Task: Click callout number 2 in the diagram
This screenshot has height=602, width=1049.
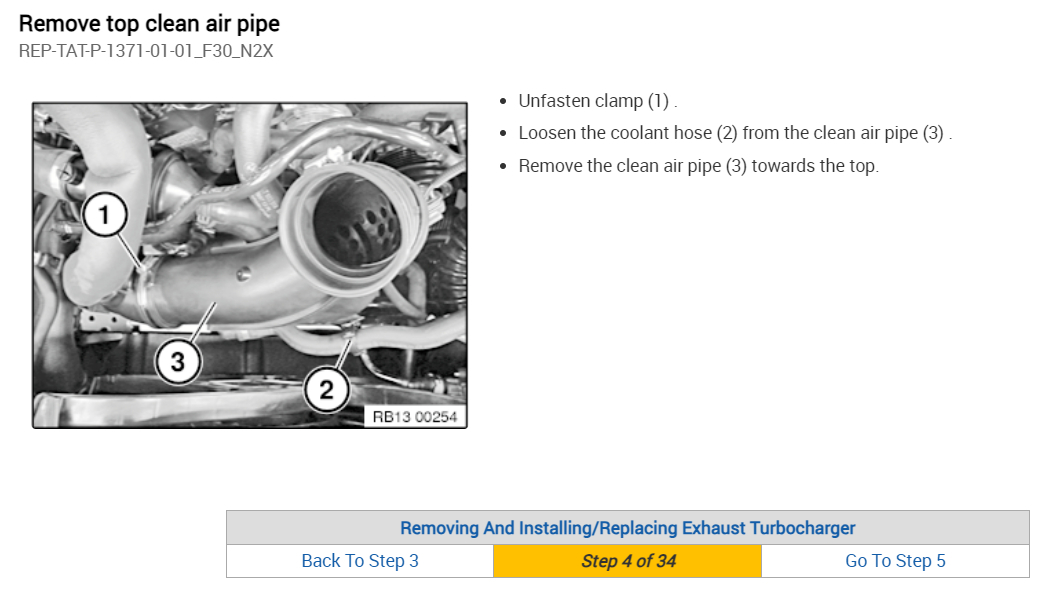Action: [x=326, y=389]
